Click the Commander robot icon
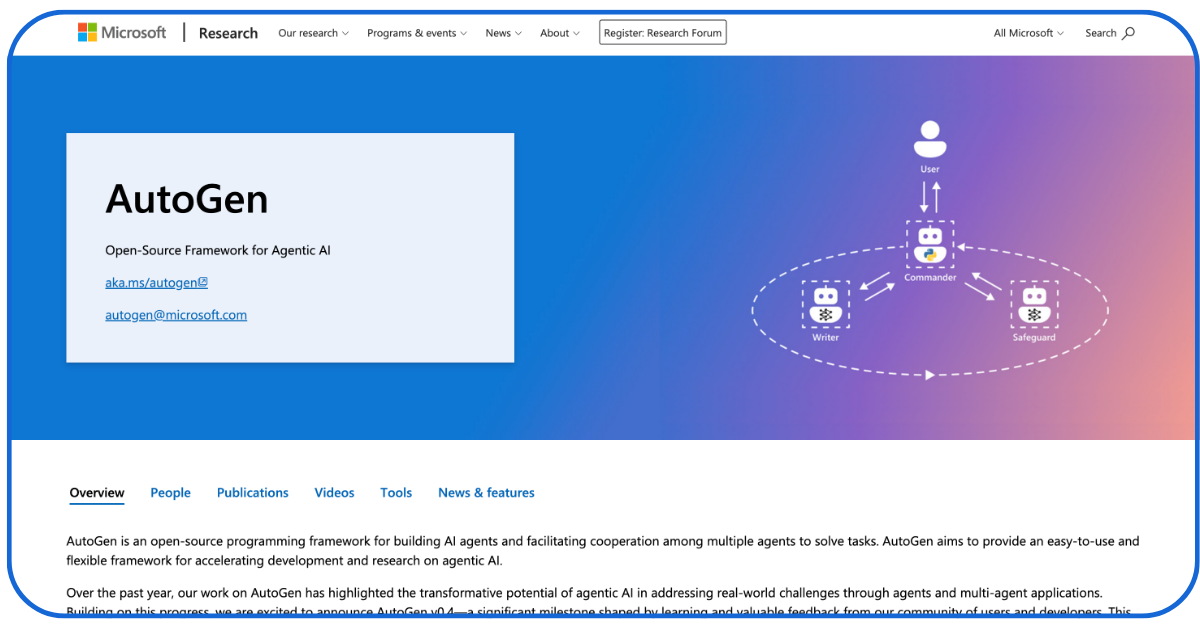Screen dimensions: 1200x628 point(930,245)
